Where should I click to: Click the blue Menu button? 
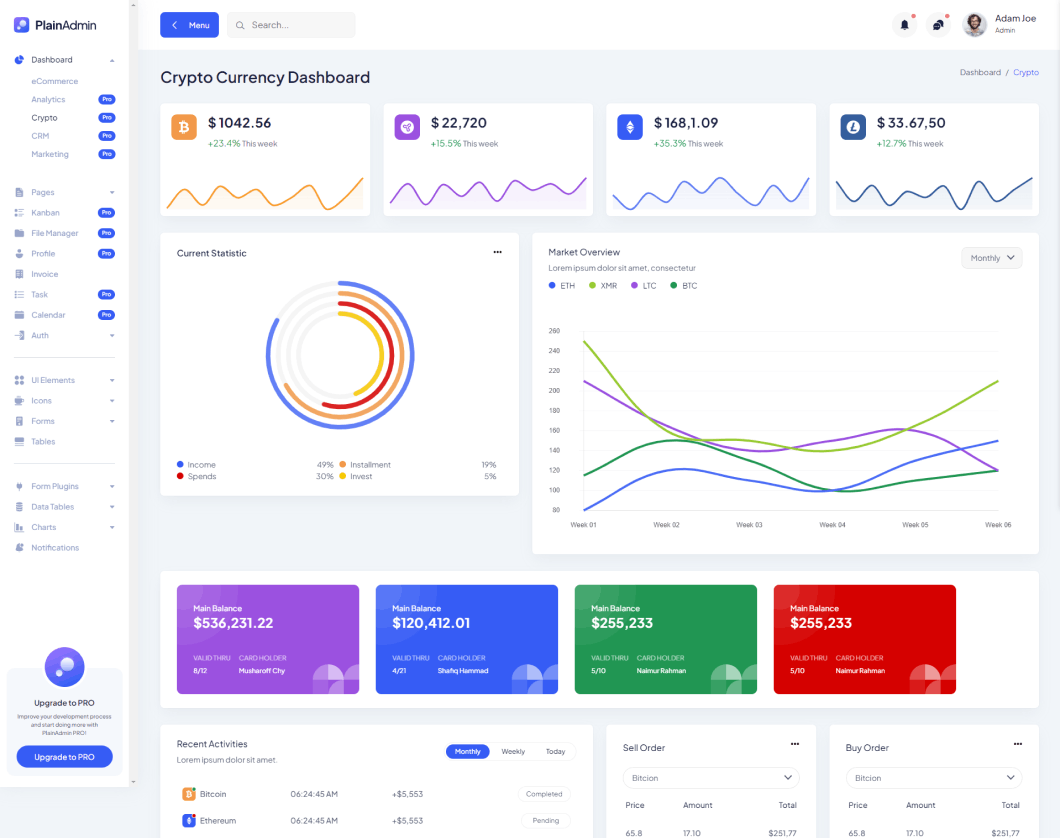point(189,25)
